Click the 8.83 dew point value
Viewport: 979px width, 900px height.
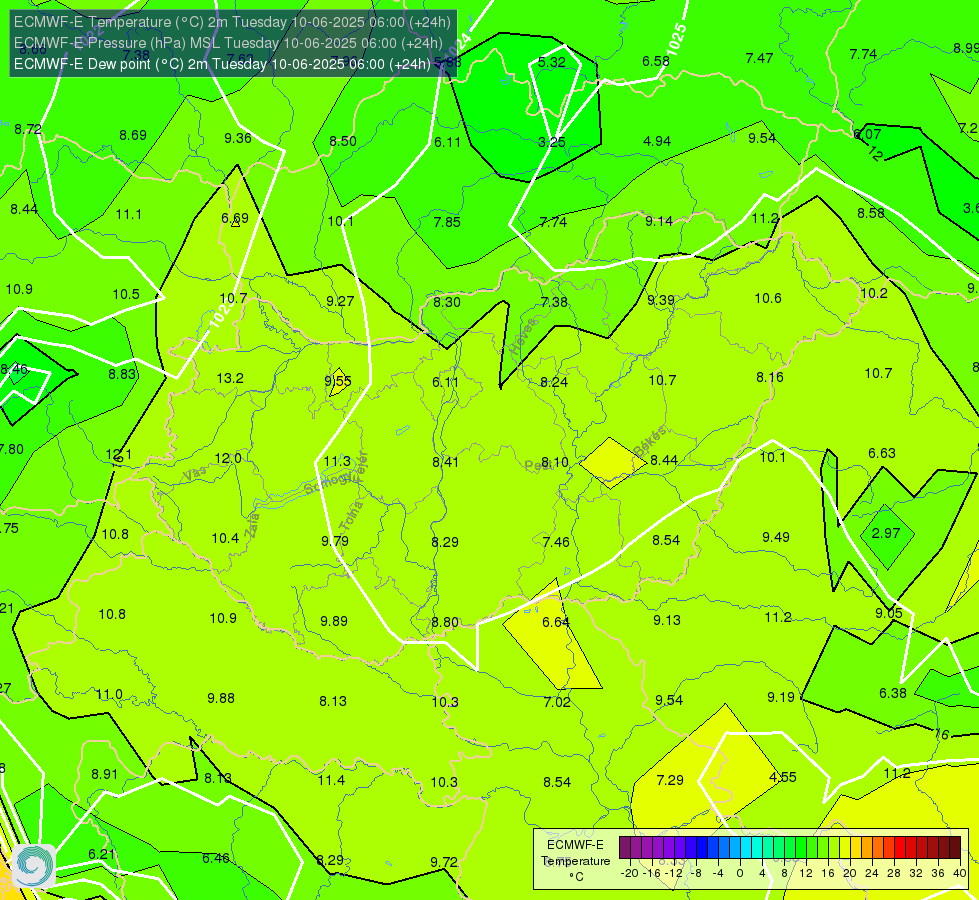pos(122,374)
